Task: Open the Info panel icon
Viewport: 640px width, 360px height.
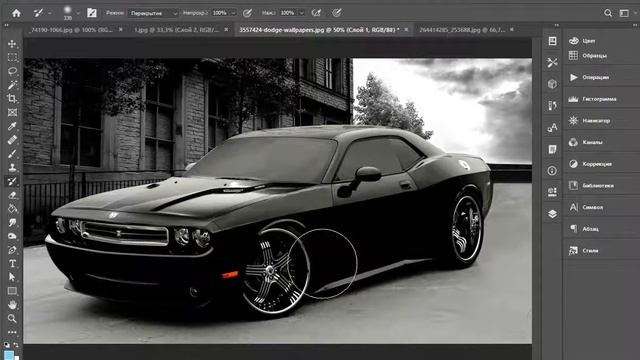Action: (x=552, y=171)
